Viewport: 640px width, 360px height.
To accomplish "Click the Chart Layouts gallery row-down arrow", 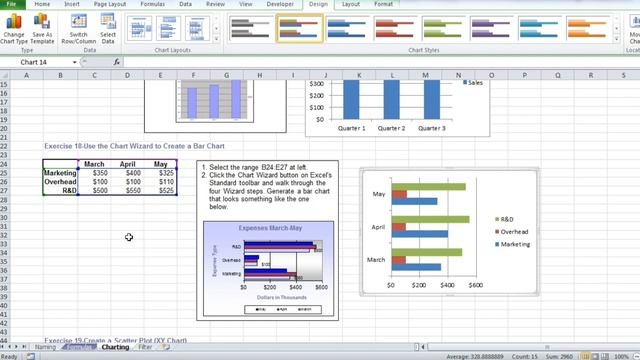I will pyautogui.click(x=216, y=29).
